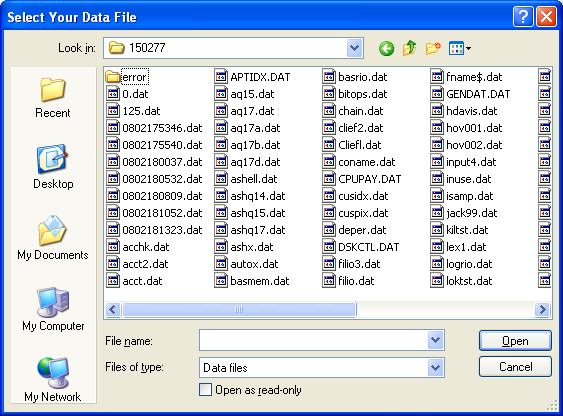Open the View menu button
Image resolution: width=563 pixels, height=416 pixels.
(460, 48)
